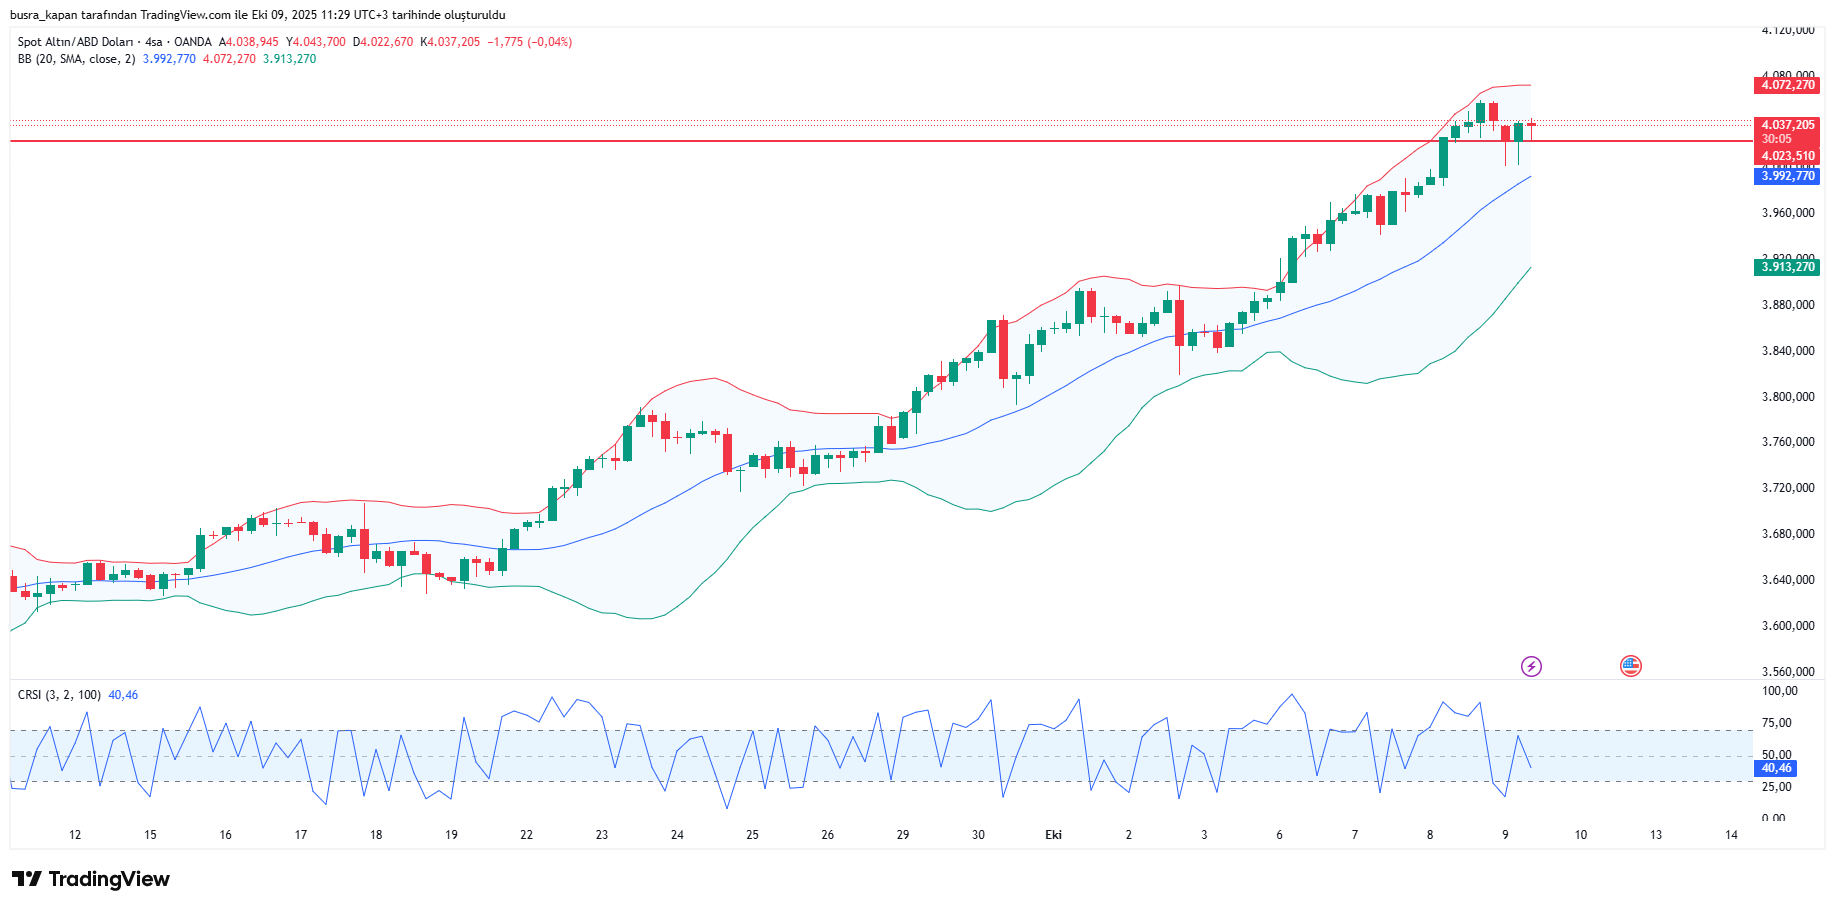The width and height of the screenshot is (1835, 909).
Task: Click the 3.800,000 level on price axis
Action: (x=1787, y=397)
